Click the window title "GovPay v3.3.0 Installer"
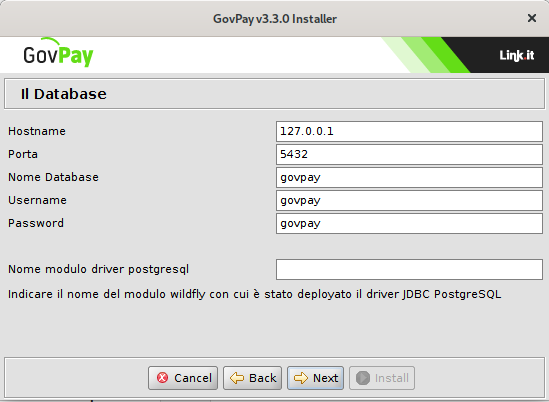549x402 pixels. point(275,19)
